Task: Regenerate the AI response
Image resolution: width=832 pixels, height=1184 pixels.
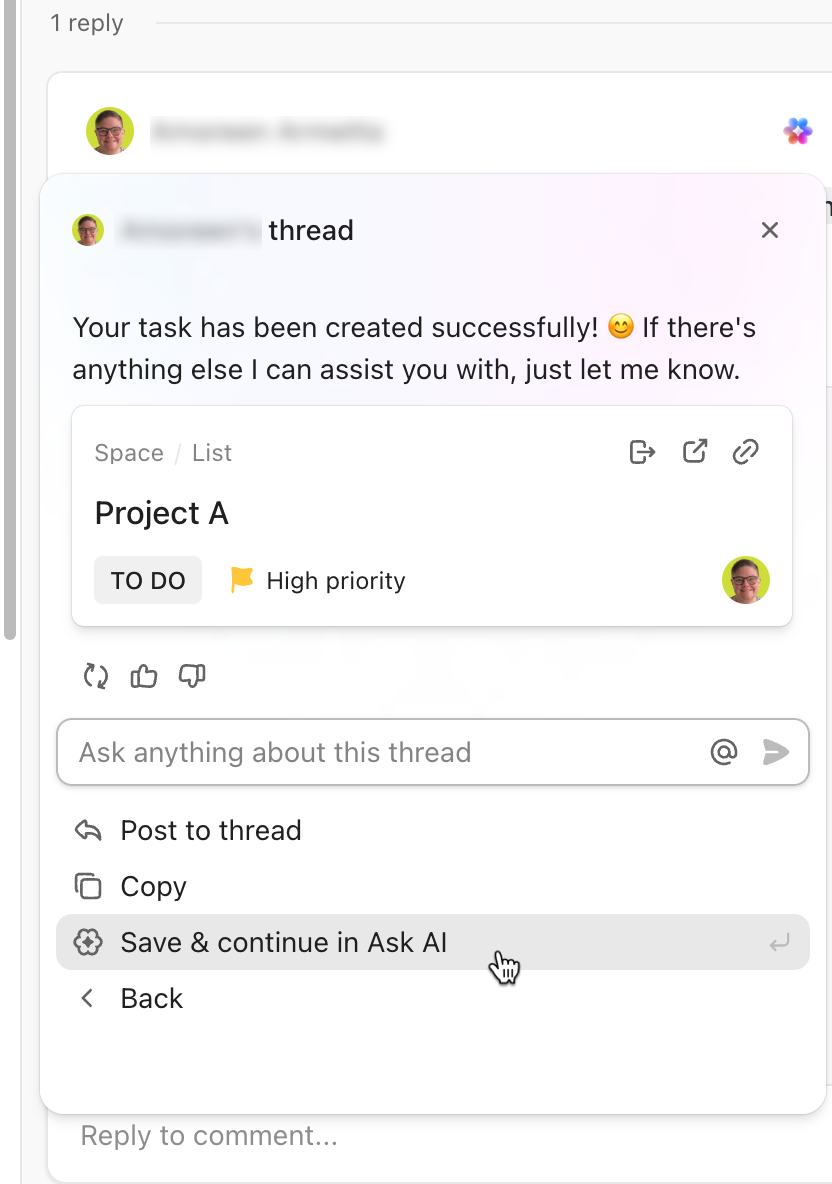Action: pyautogui.click(x=95, y=676)
